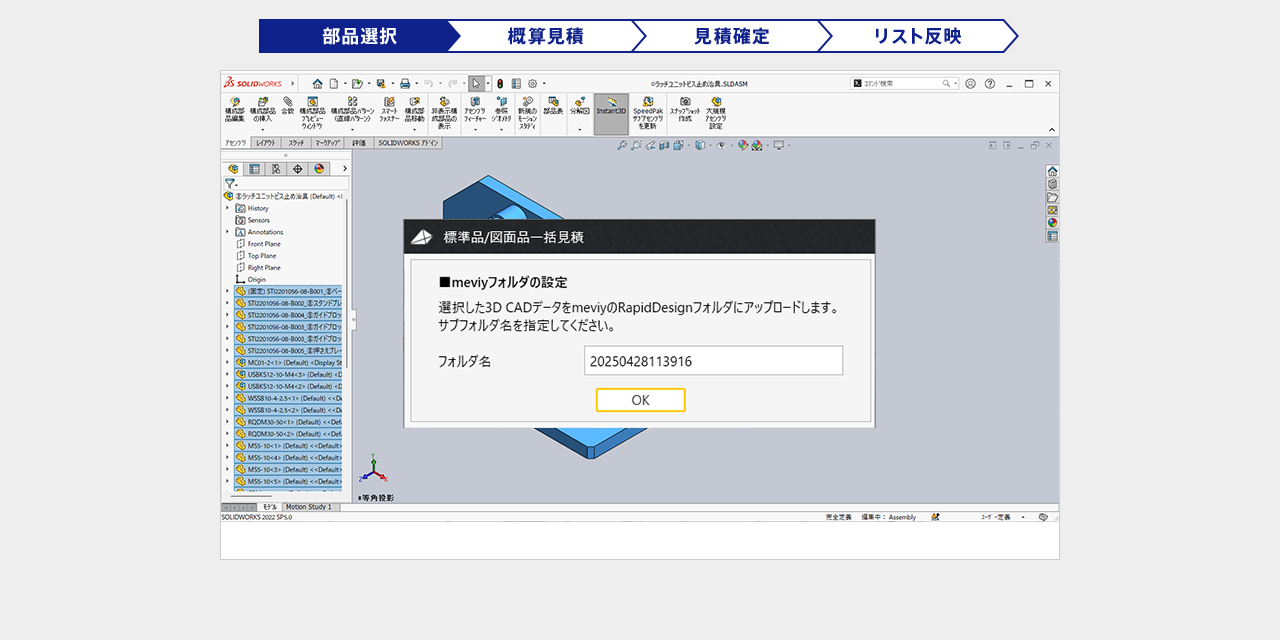
Task: Click the folder name input field
Action: (x=713, y=360)
